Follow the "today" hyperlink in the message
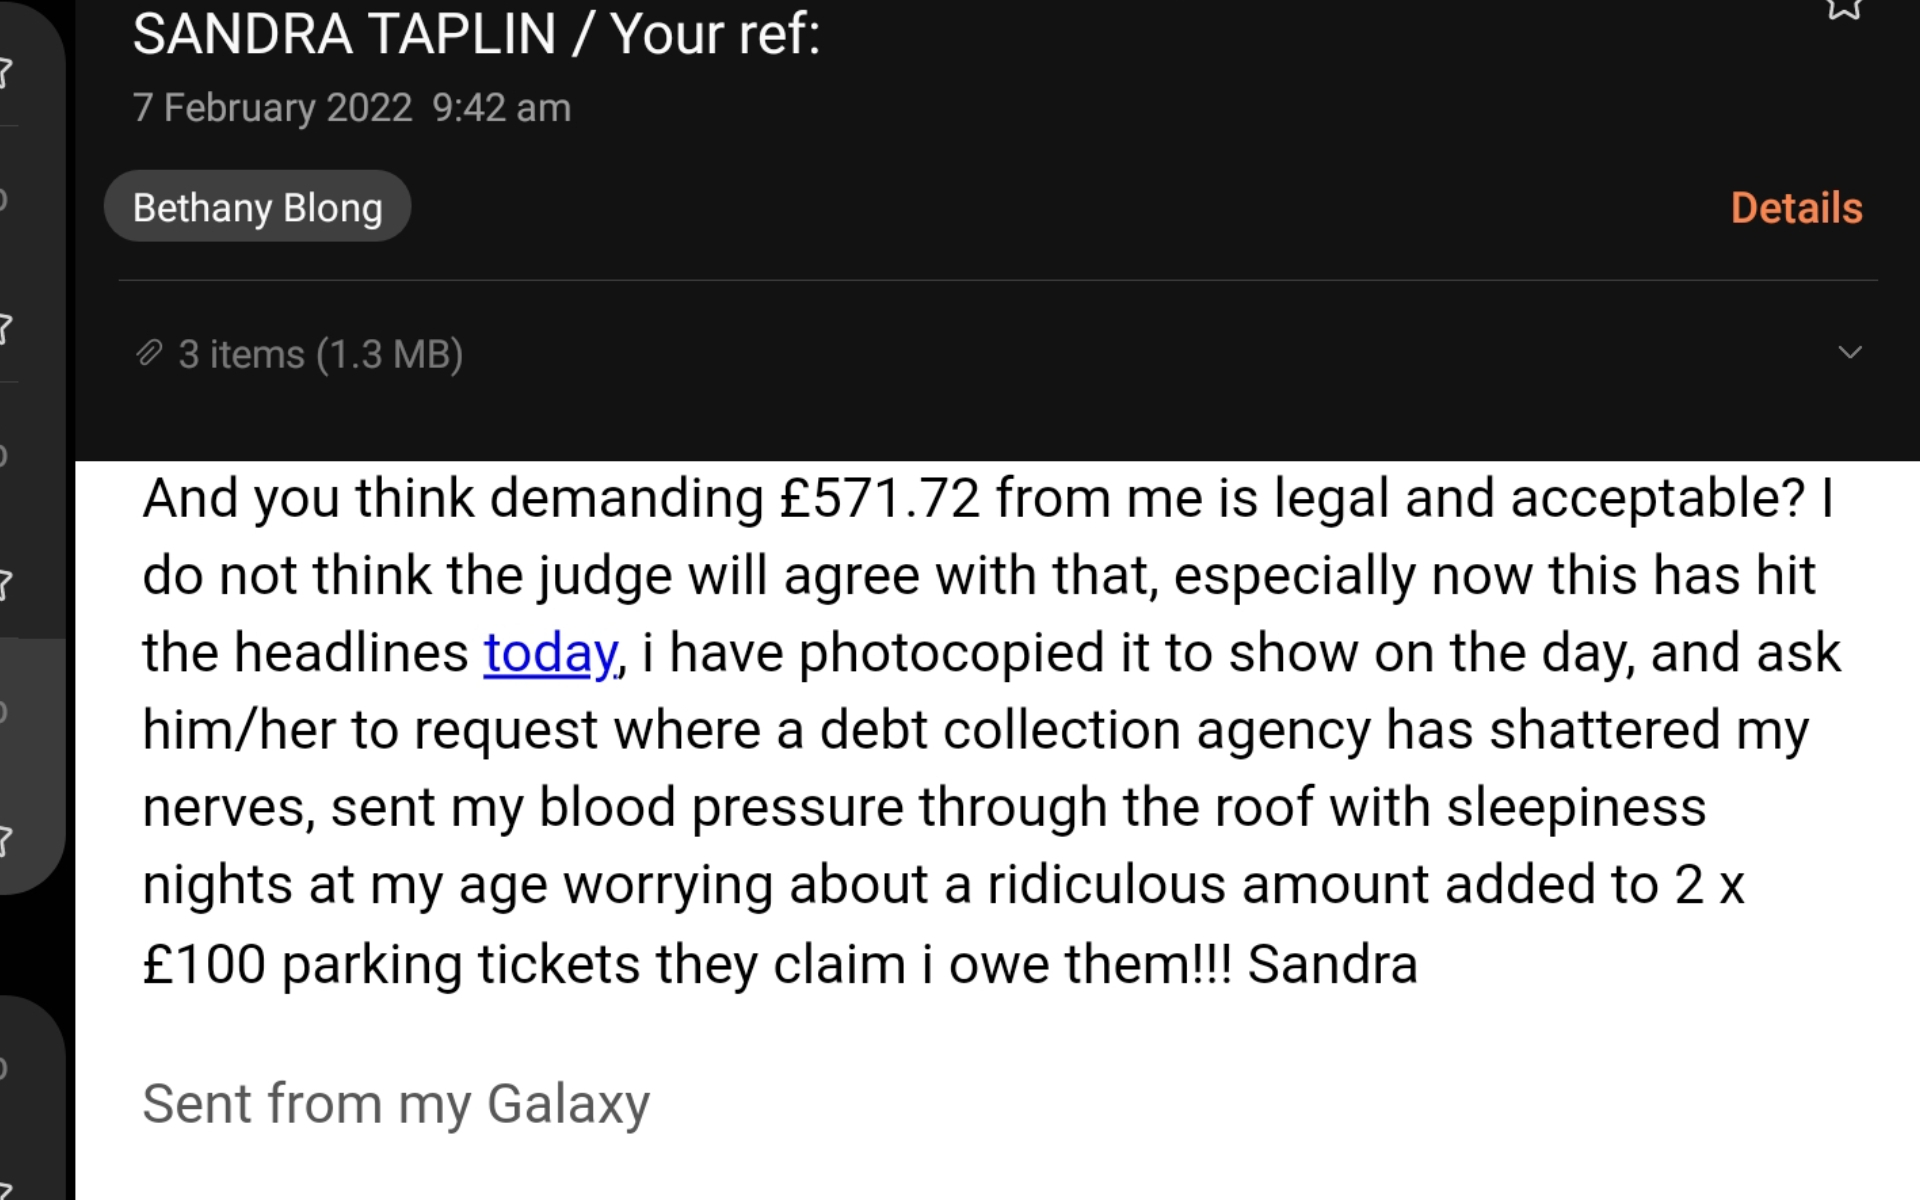This screenshot has height=1200, width=1920. (x=550, y=653)
